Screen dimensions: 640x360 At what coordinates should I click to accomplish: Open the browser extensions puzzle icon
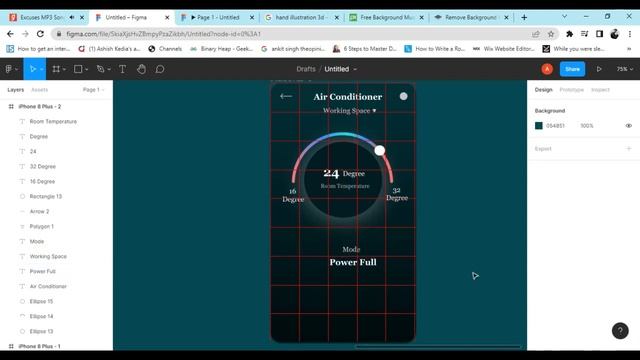coord(569,34)
